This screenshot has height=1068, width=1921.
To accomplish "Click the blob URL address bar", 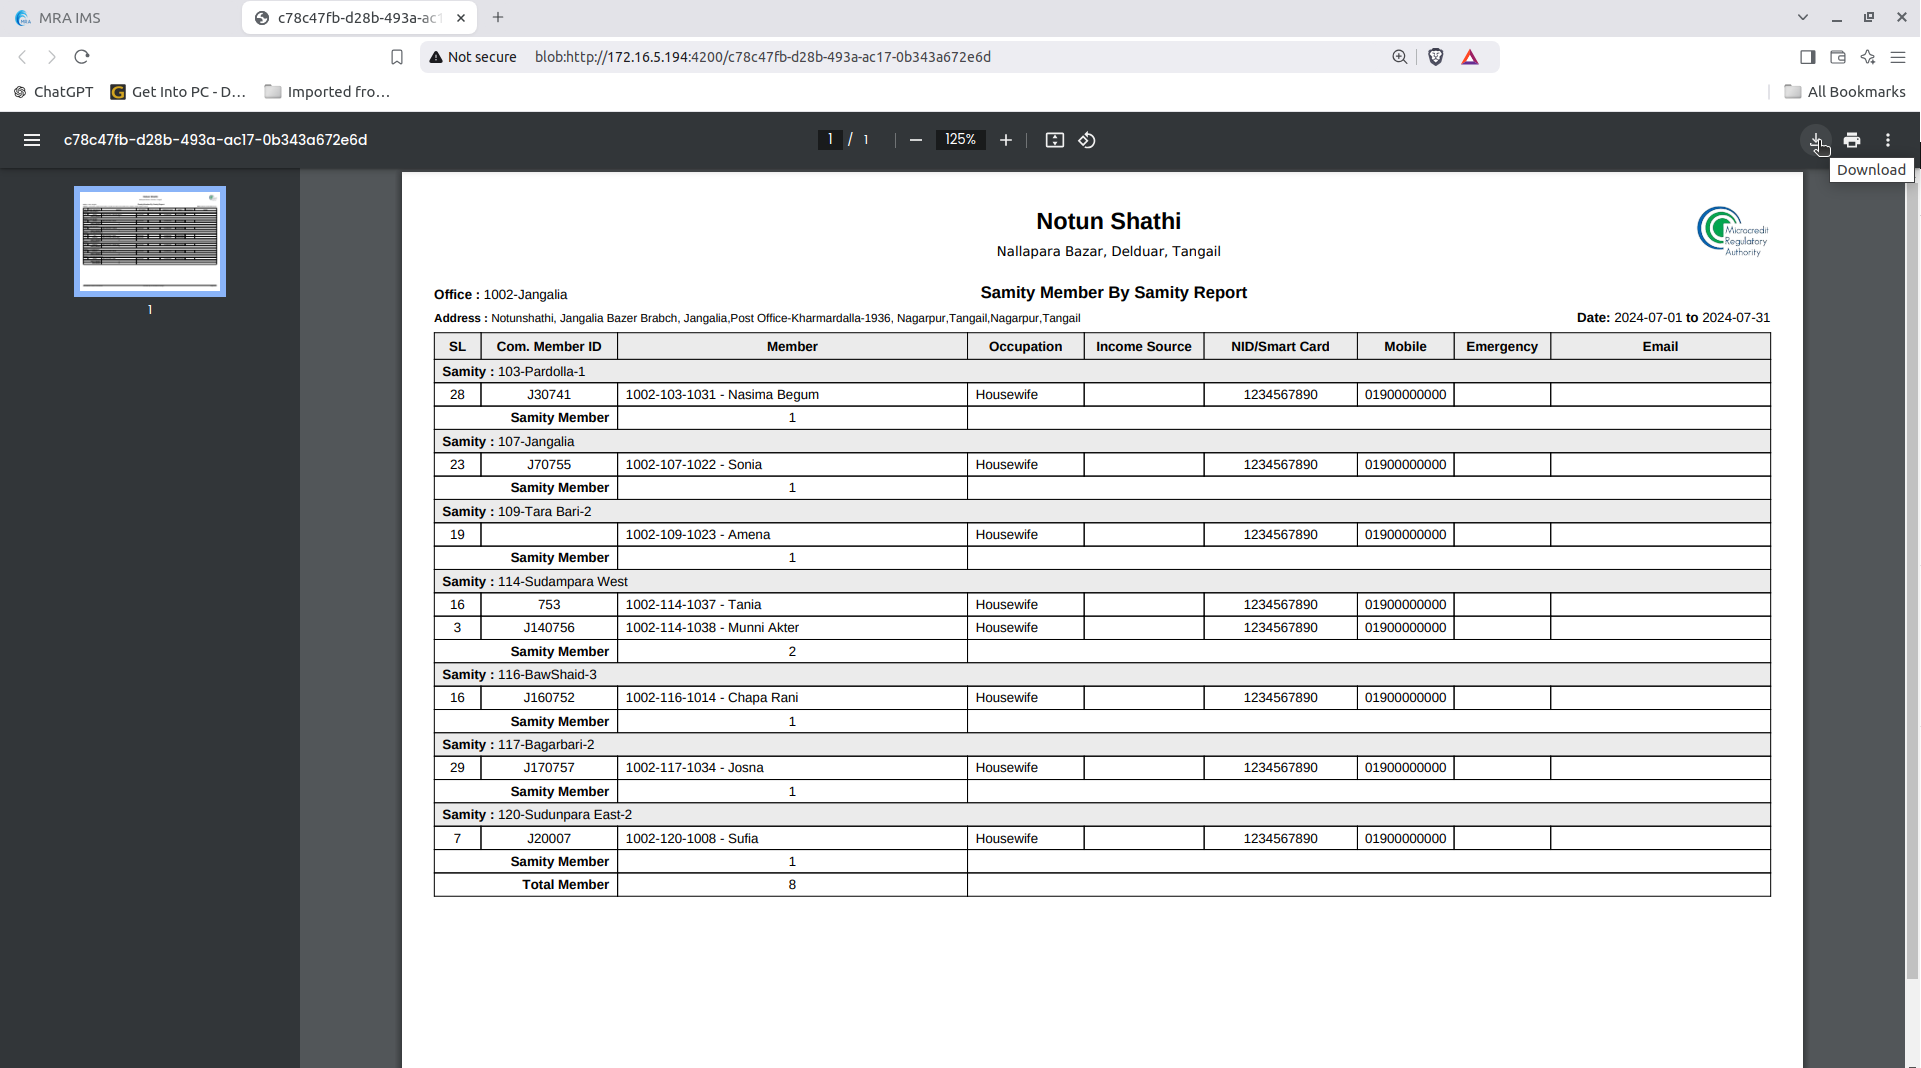I will [763, 57].
